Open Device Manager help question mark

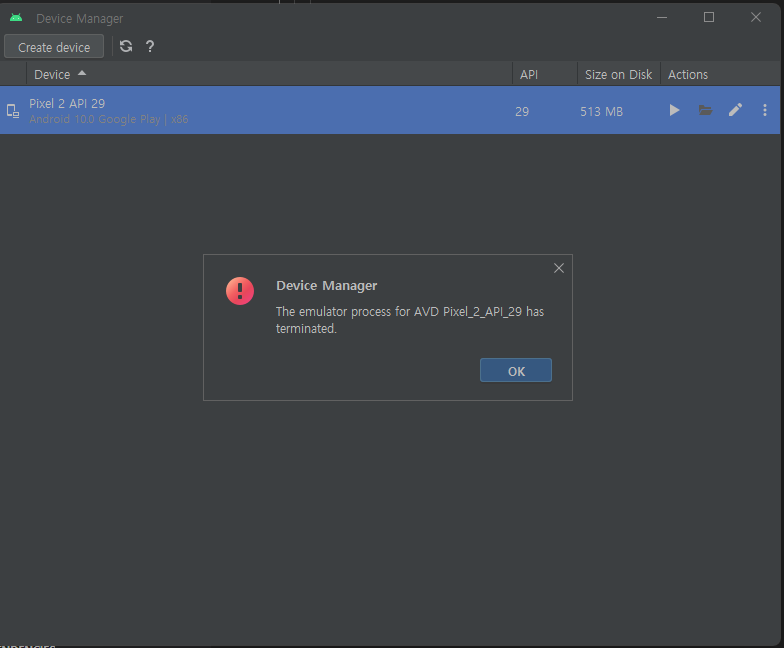click(x=150, y=46)
